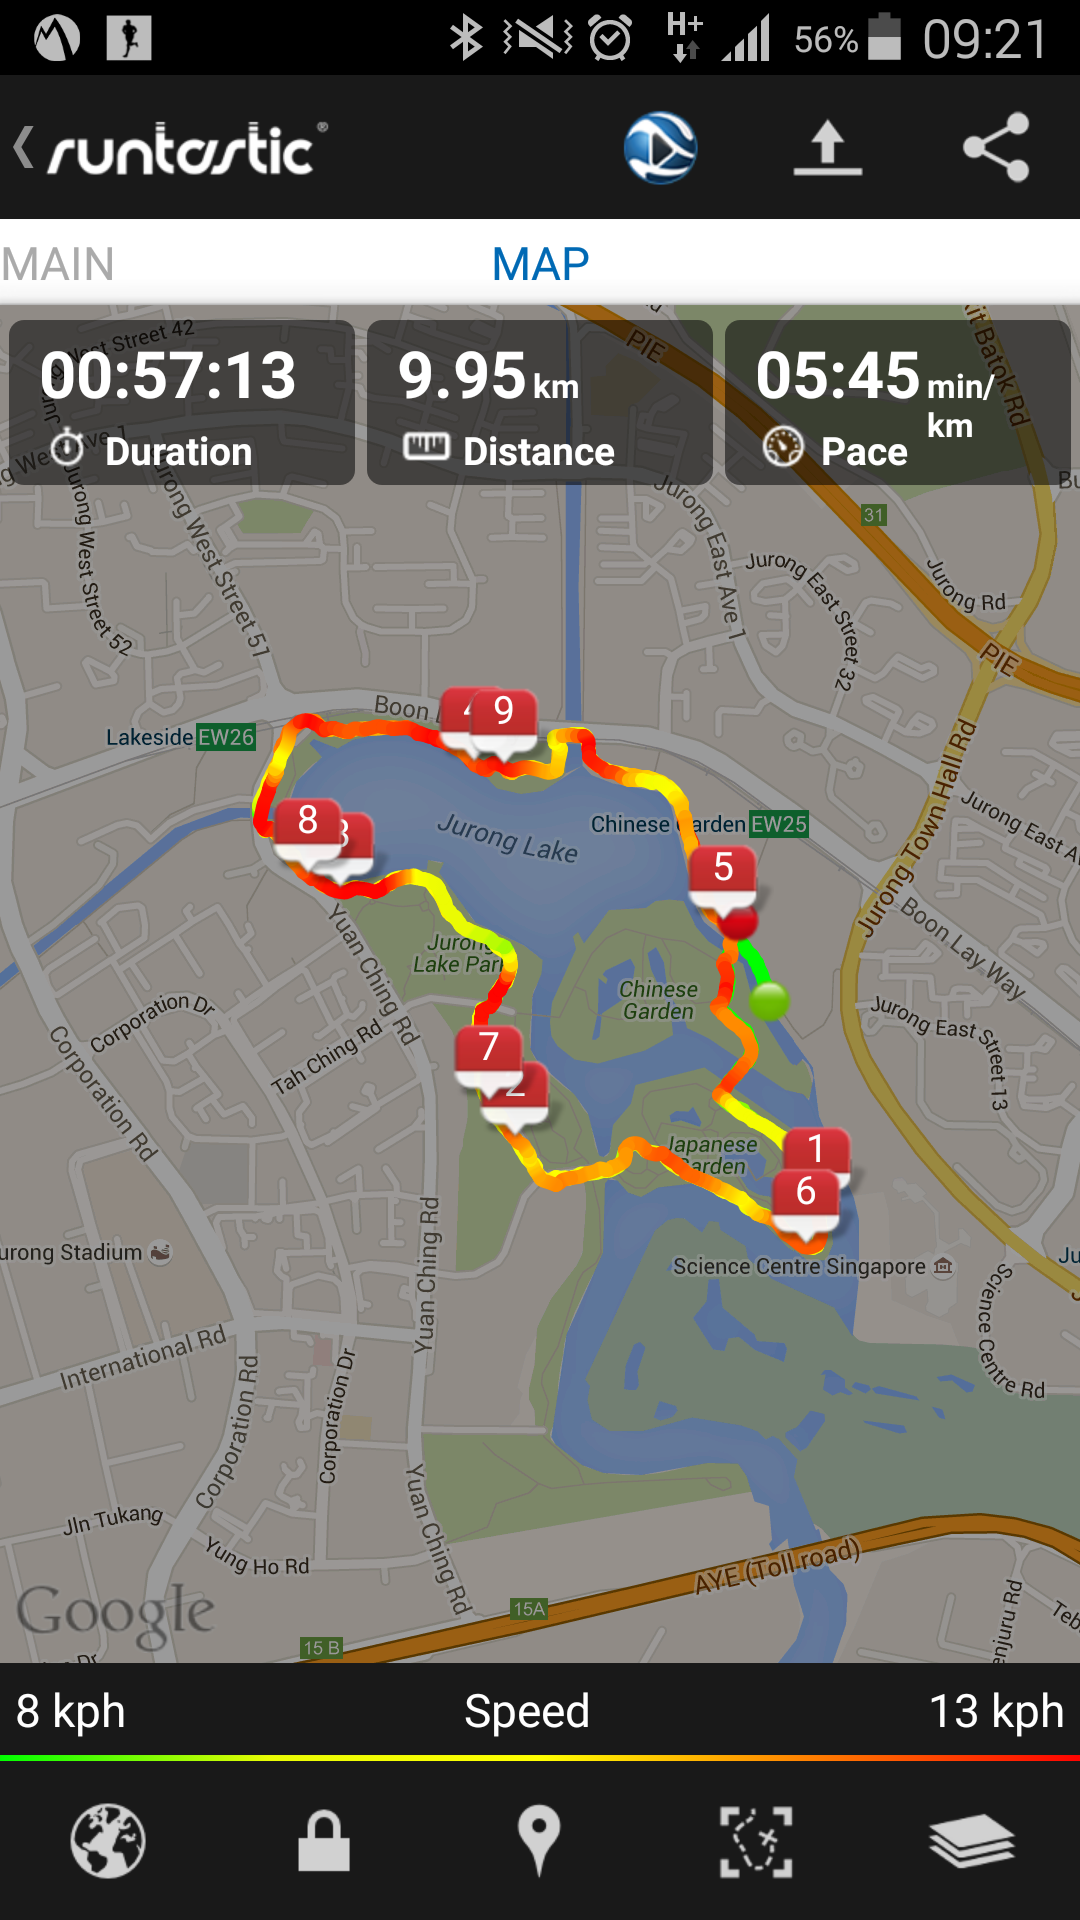Switch to the MAIN tab
The height and width of the screenshot is (1920, 1080).
pyautogui.click(x=58, y=265)
